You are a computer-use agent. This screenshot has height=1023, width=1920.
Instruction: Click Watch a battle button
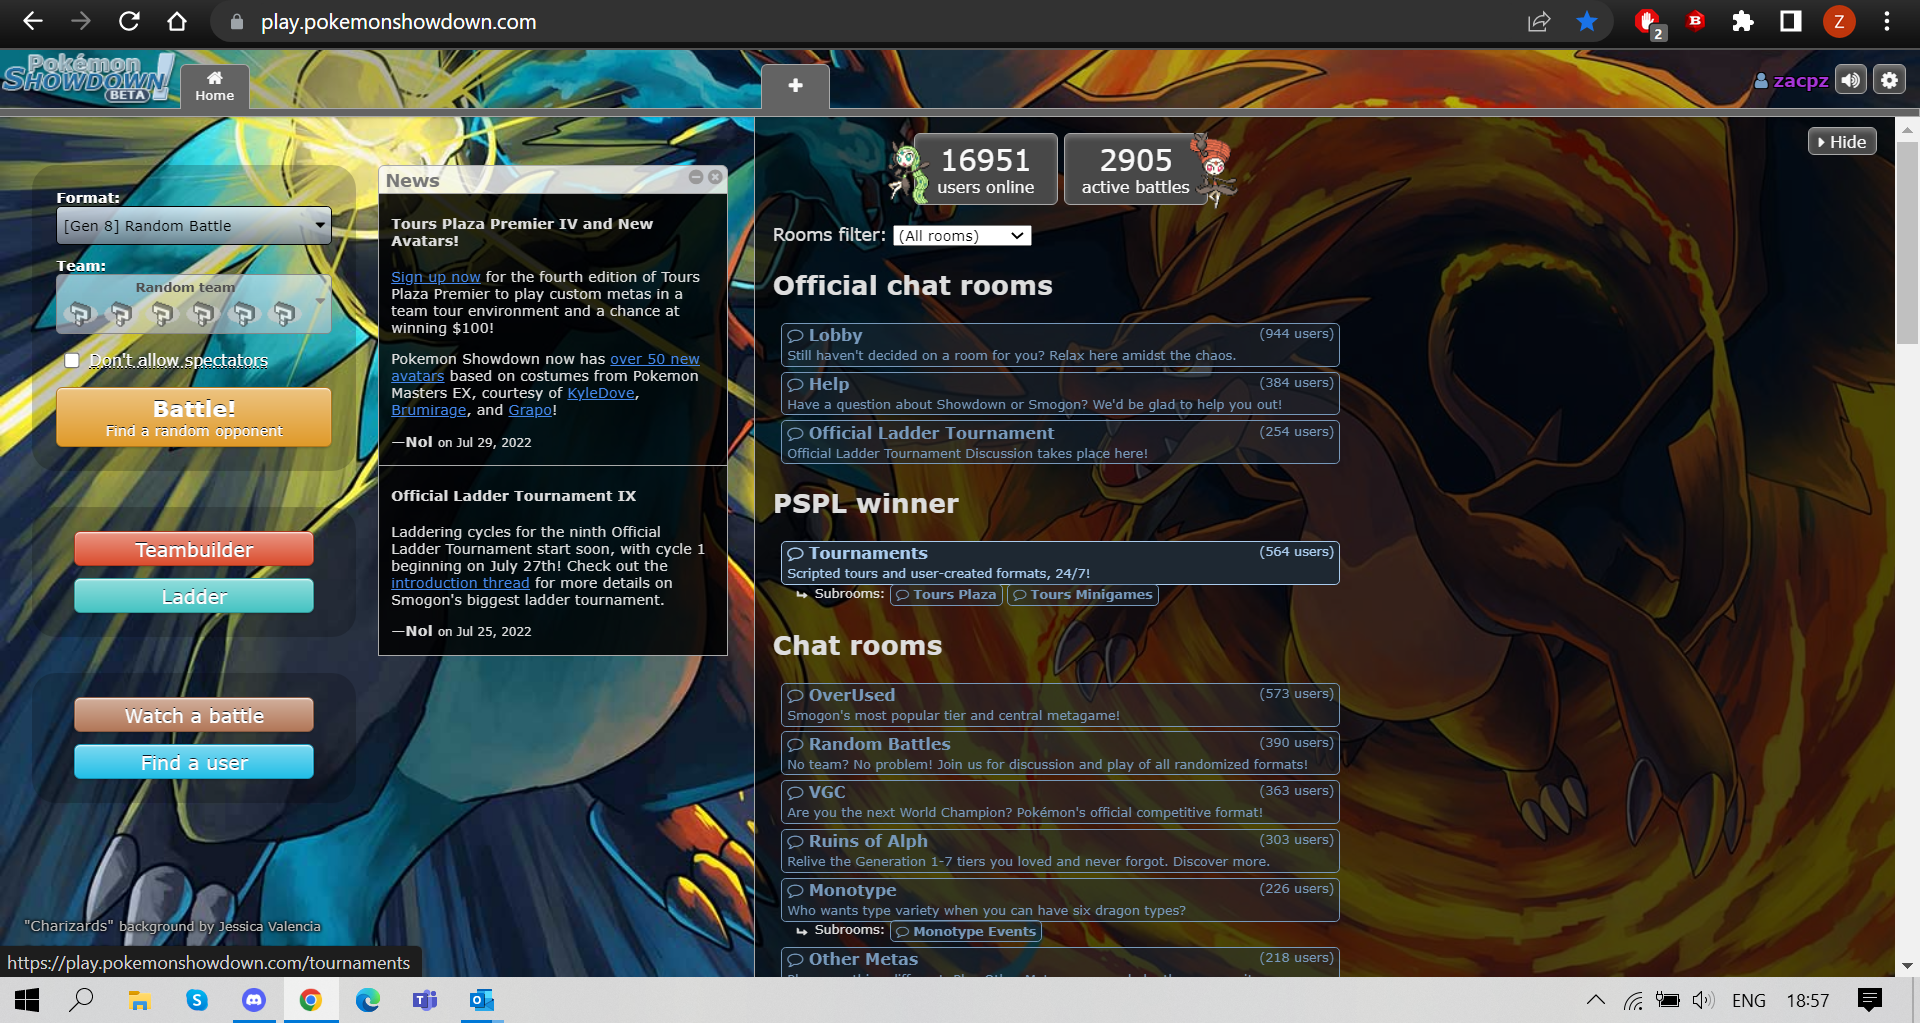tap(194, 715)
